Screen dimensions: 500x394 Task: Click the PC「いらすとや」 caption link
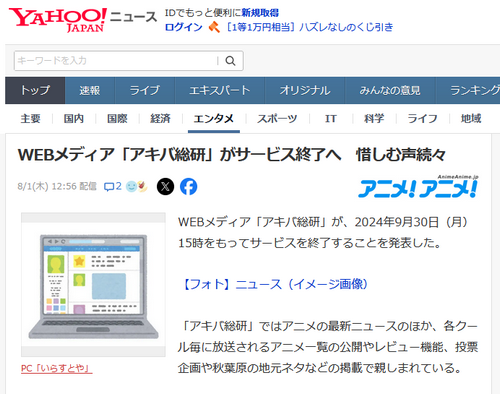pos(57,368)
